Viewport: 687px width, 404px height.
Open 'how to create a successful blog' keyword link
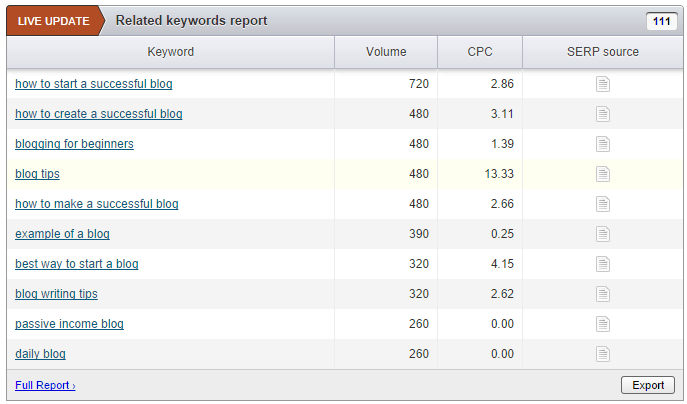99,114
